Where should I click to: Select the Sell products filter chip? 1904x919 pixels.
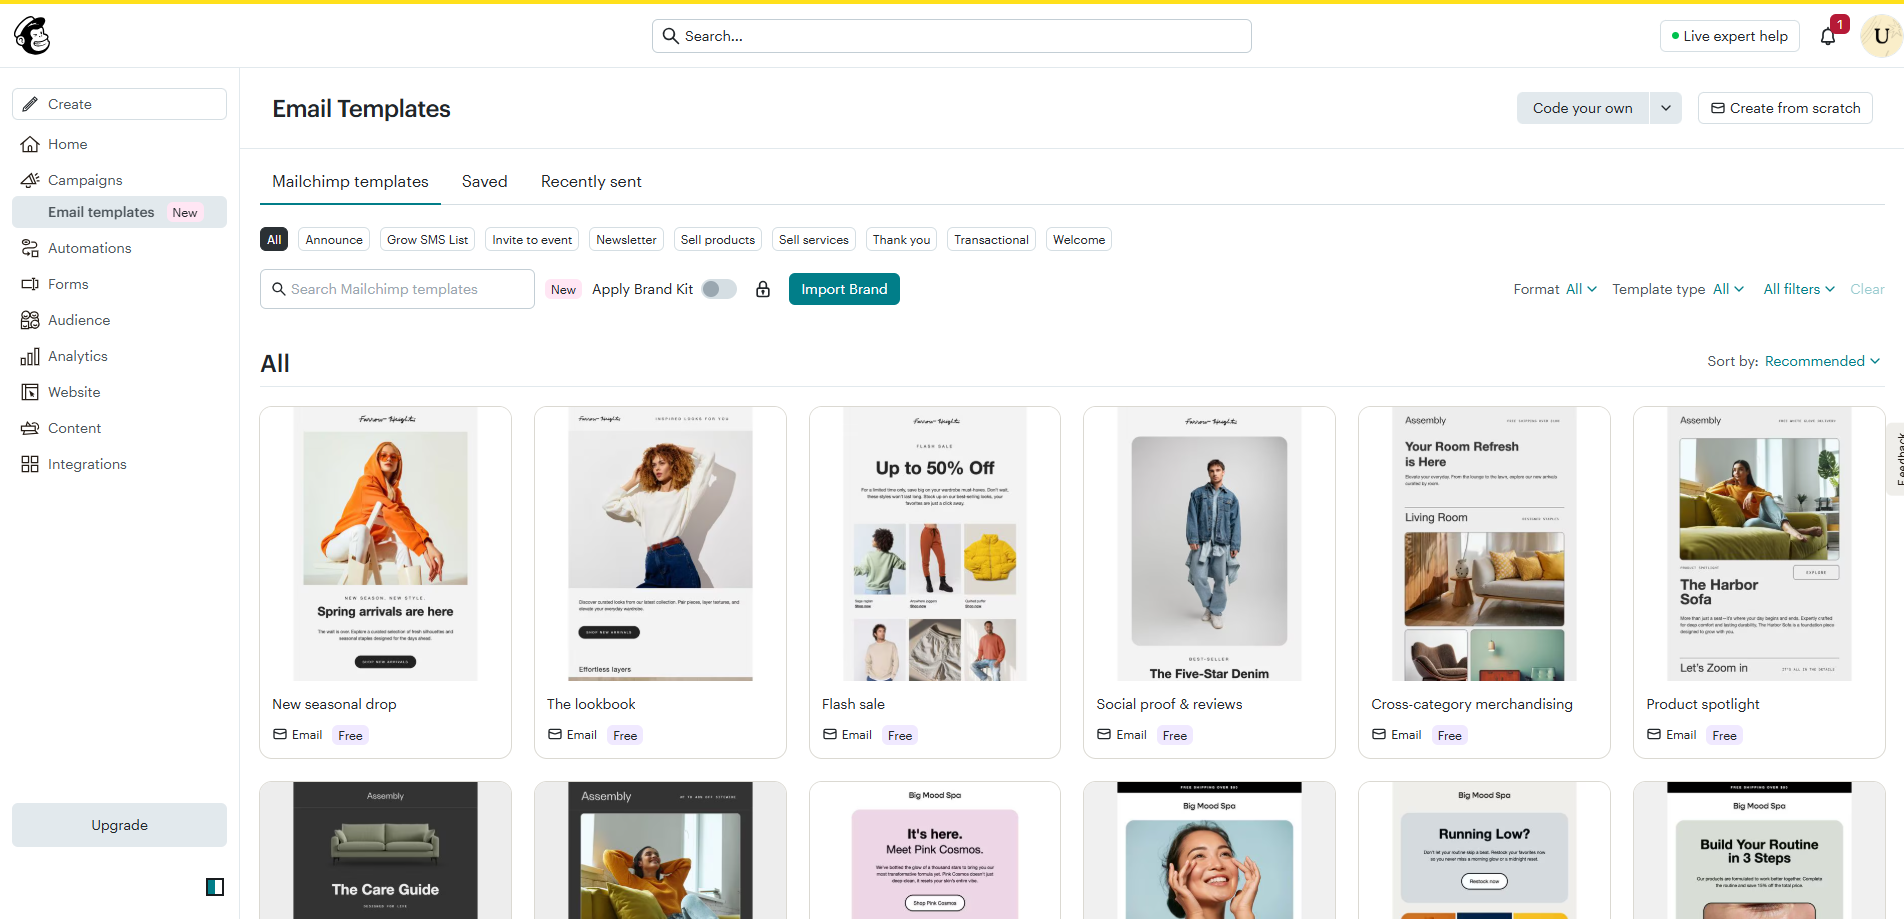coord(718,240)
